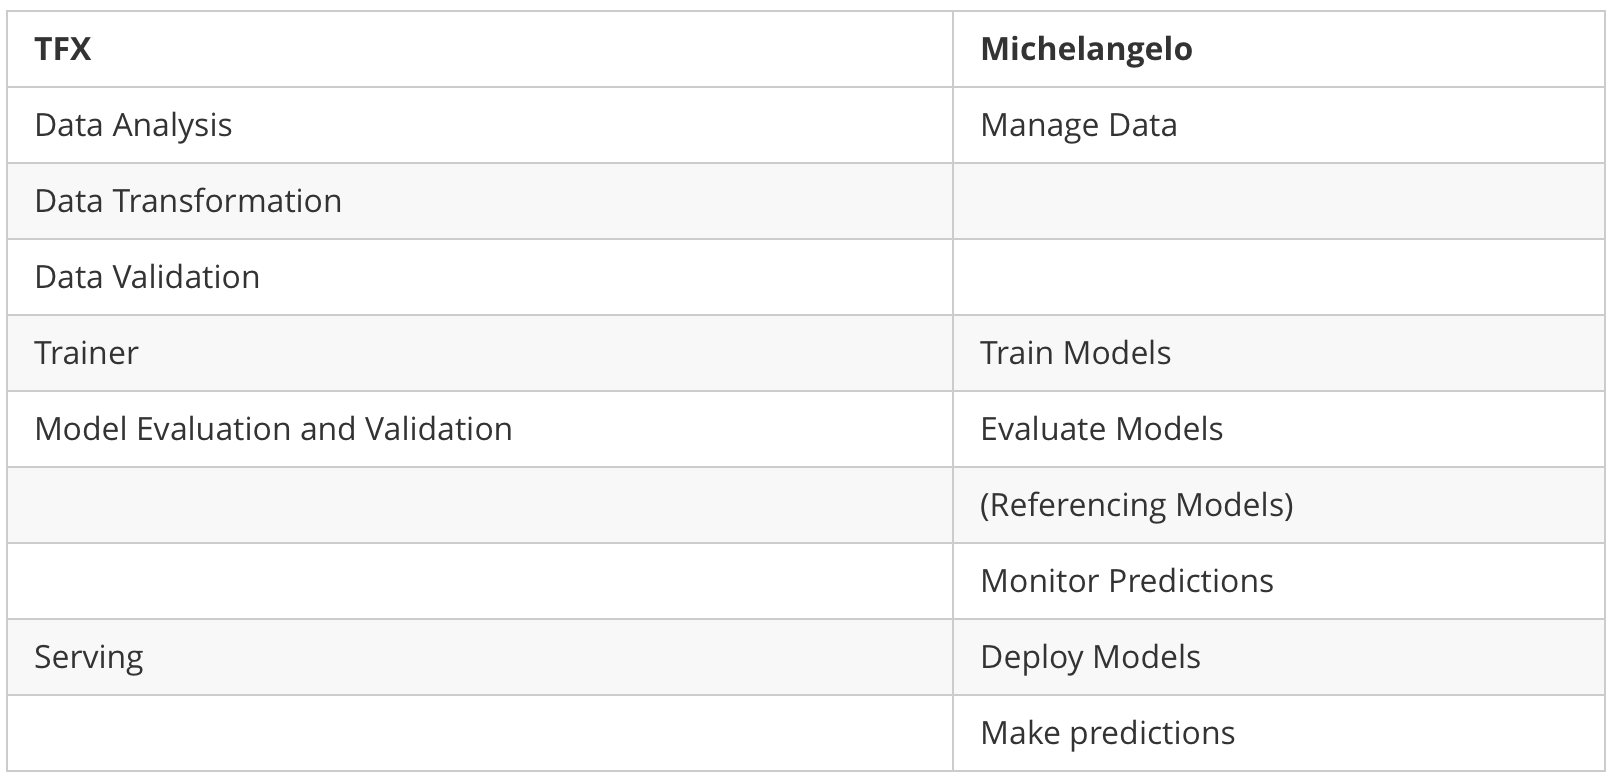Select Model Evaluation and Validation text
The width and height of the screenshot is (1614, 780).
[x=273, y=429]
